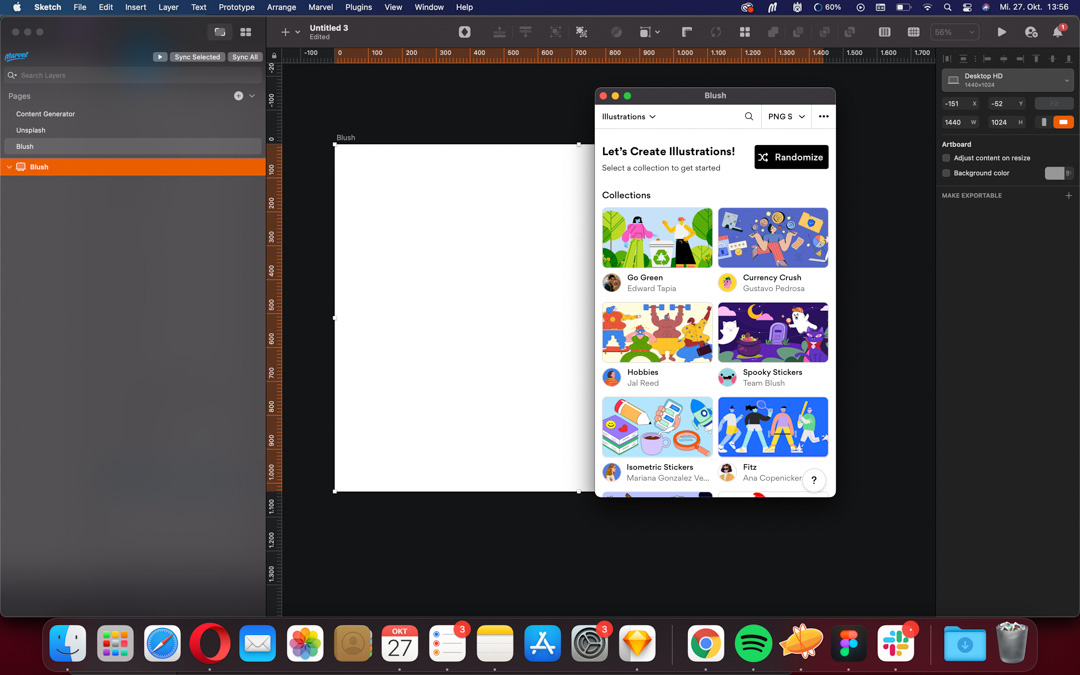Click the Sync All button

[245, 57]
